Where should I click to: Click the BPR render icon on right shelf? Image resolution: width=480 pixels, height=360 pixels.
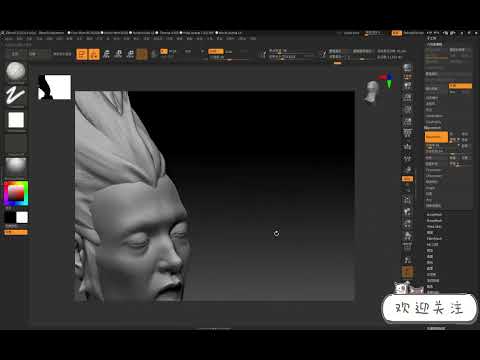pos(407,69)
